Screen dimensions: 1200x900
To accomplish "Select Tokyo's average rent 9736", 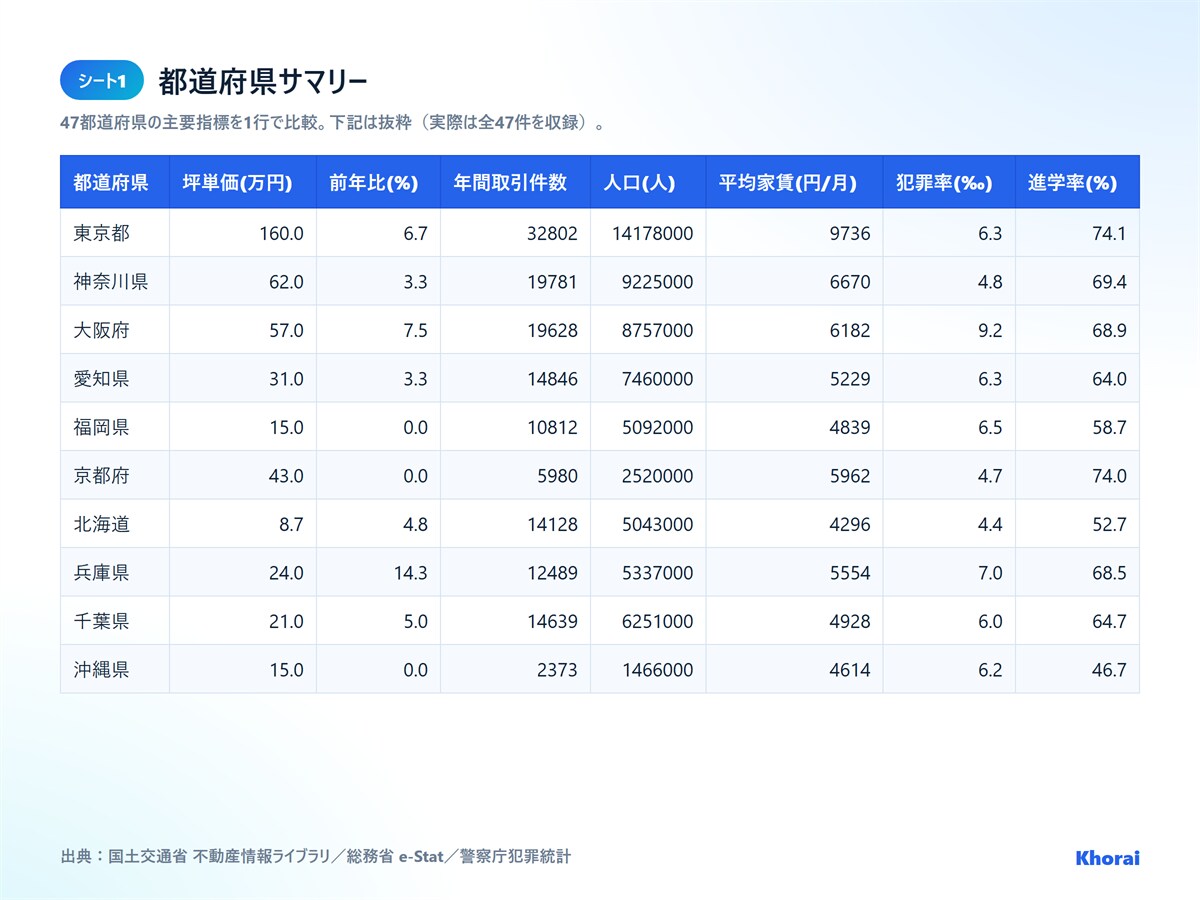I will pos(794,233).
